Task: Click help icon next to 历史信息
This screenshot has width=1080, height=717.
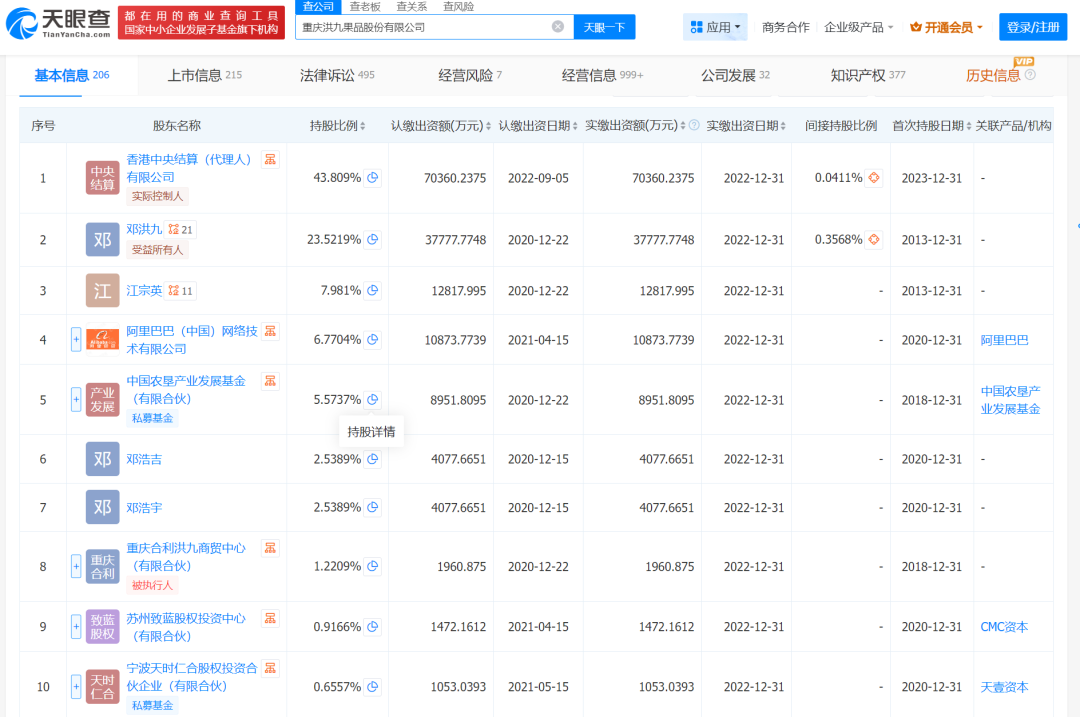Action: 1030,75
